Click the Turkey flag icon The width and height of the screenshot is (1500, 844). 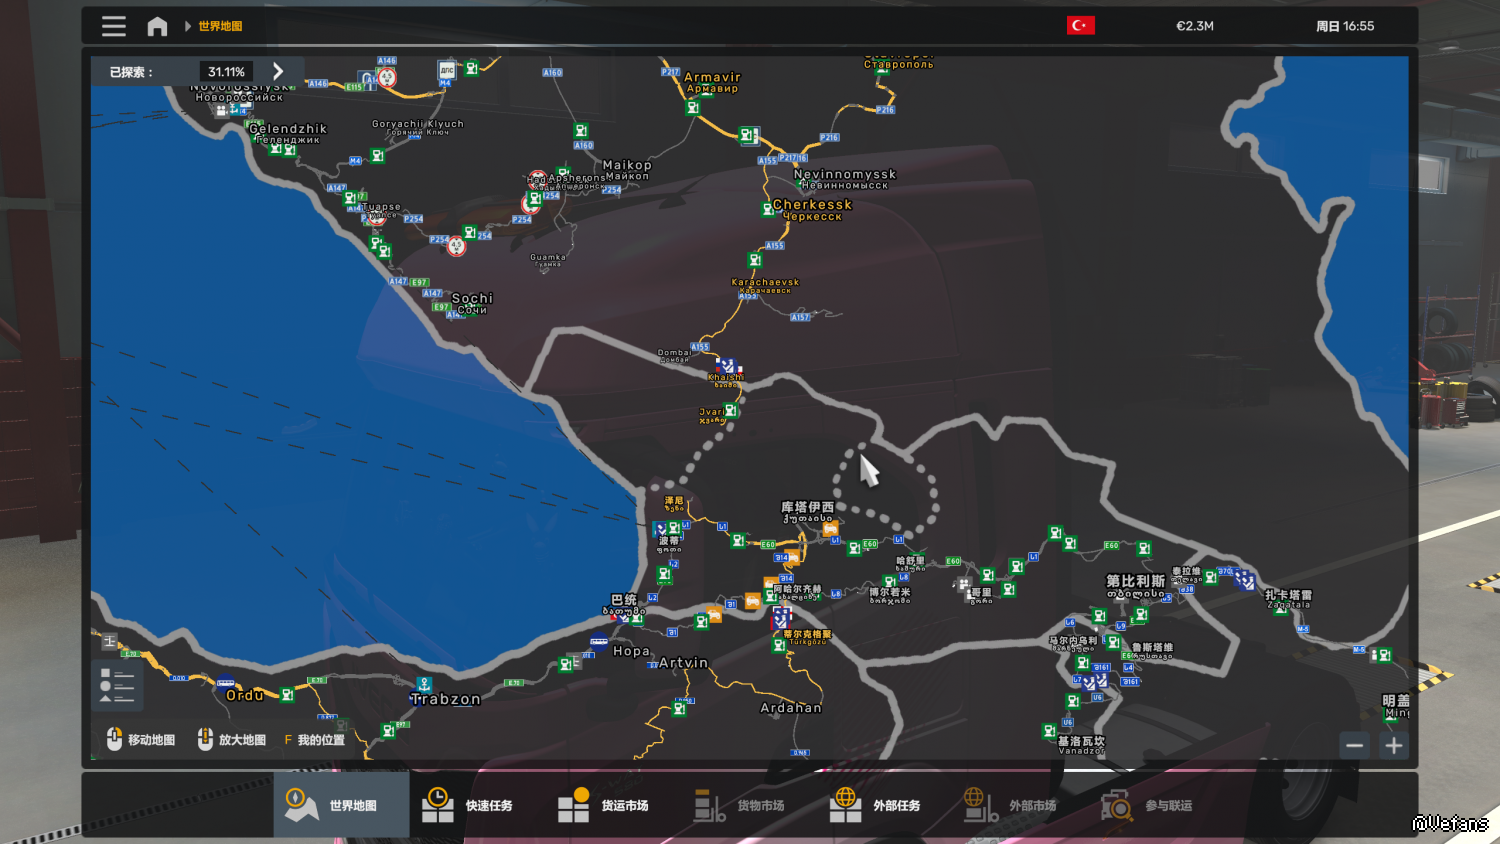click(1080, 26)
